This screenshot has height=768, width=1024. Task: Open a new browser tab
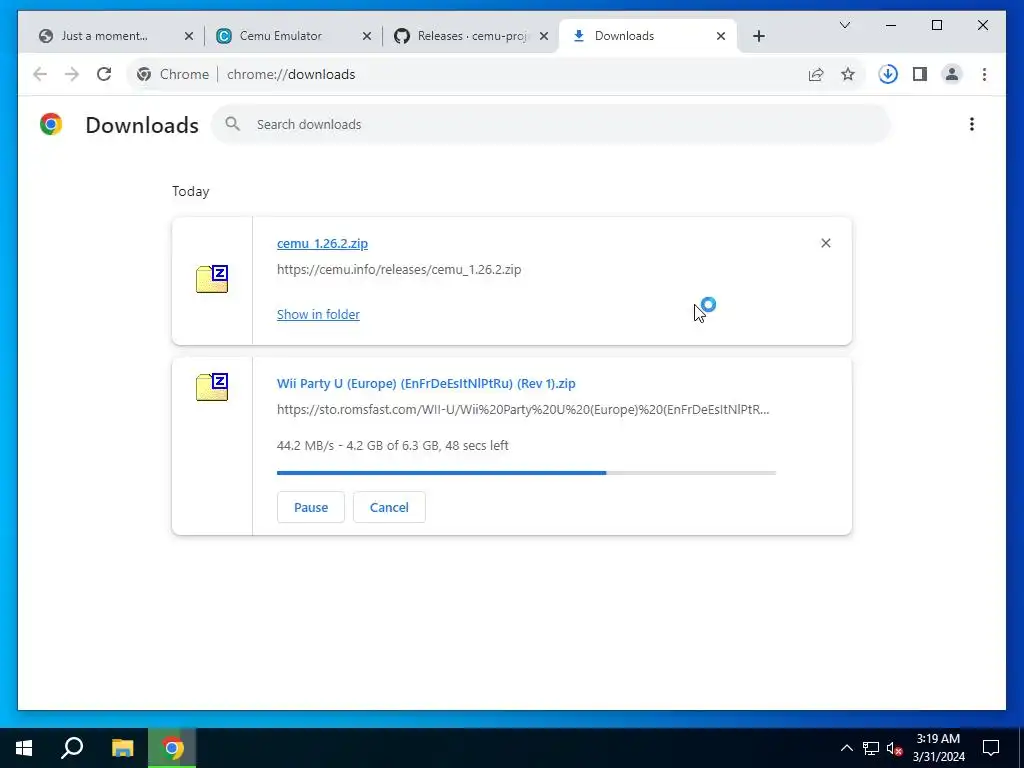(759, 36)
